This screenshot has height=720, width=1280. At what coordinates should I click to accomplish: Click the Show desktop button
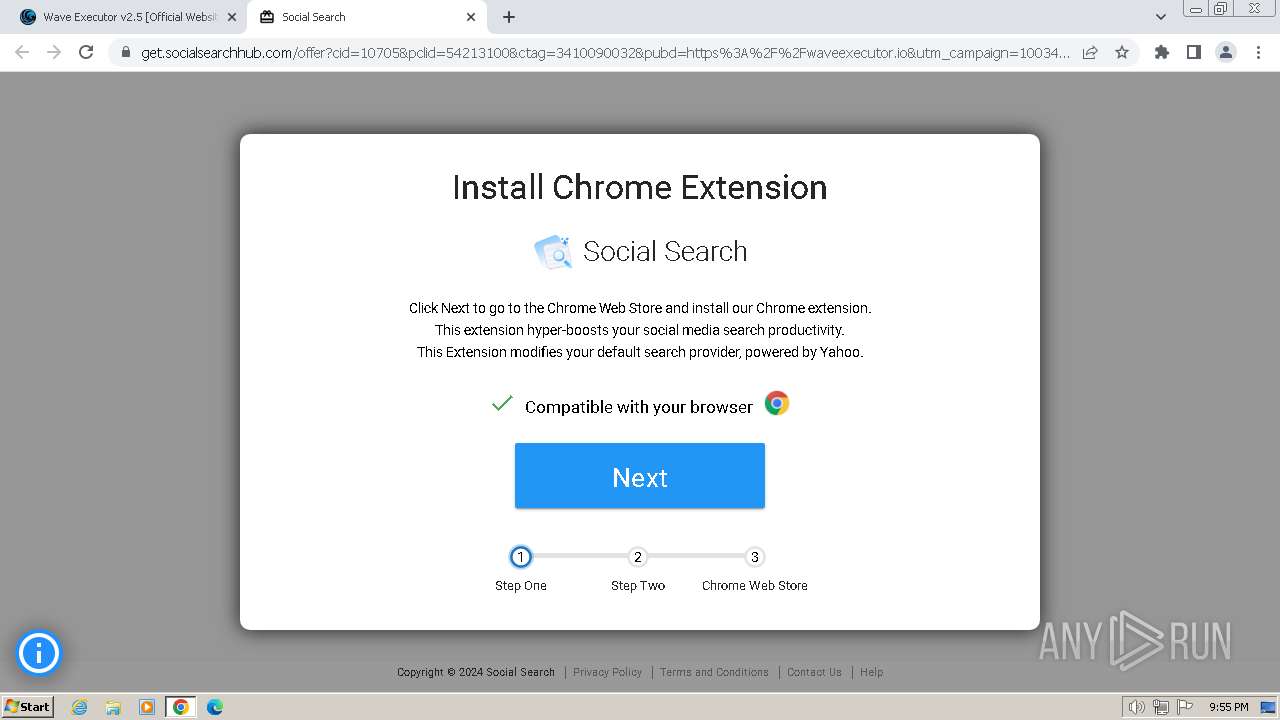(1269, 707)
